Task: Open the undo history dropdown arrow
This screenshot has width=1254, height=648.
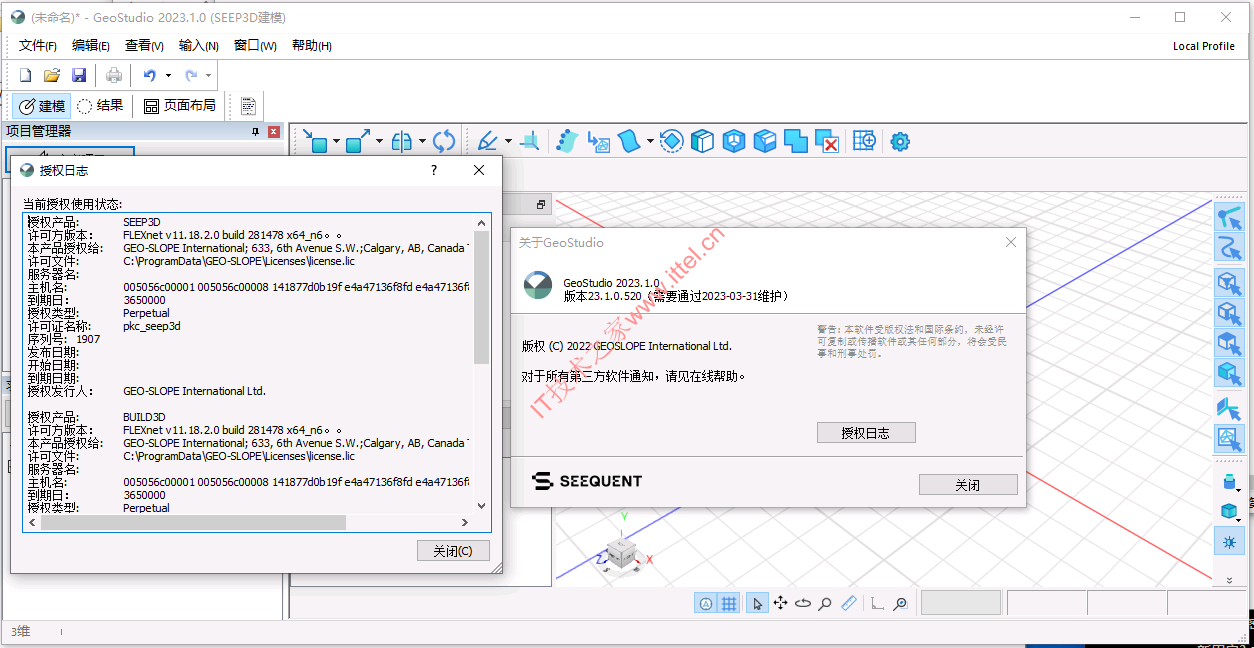Action: (x=168, y=75)
